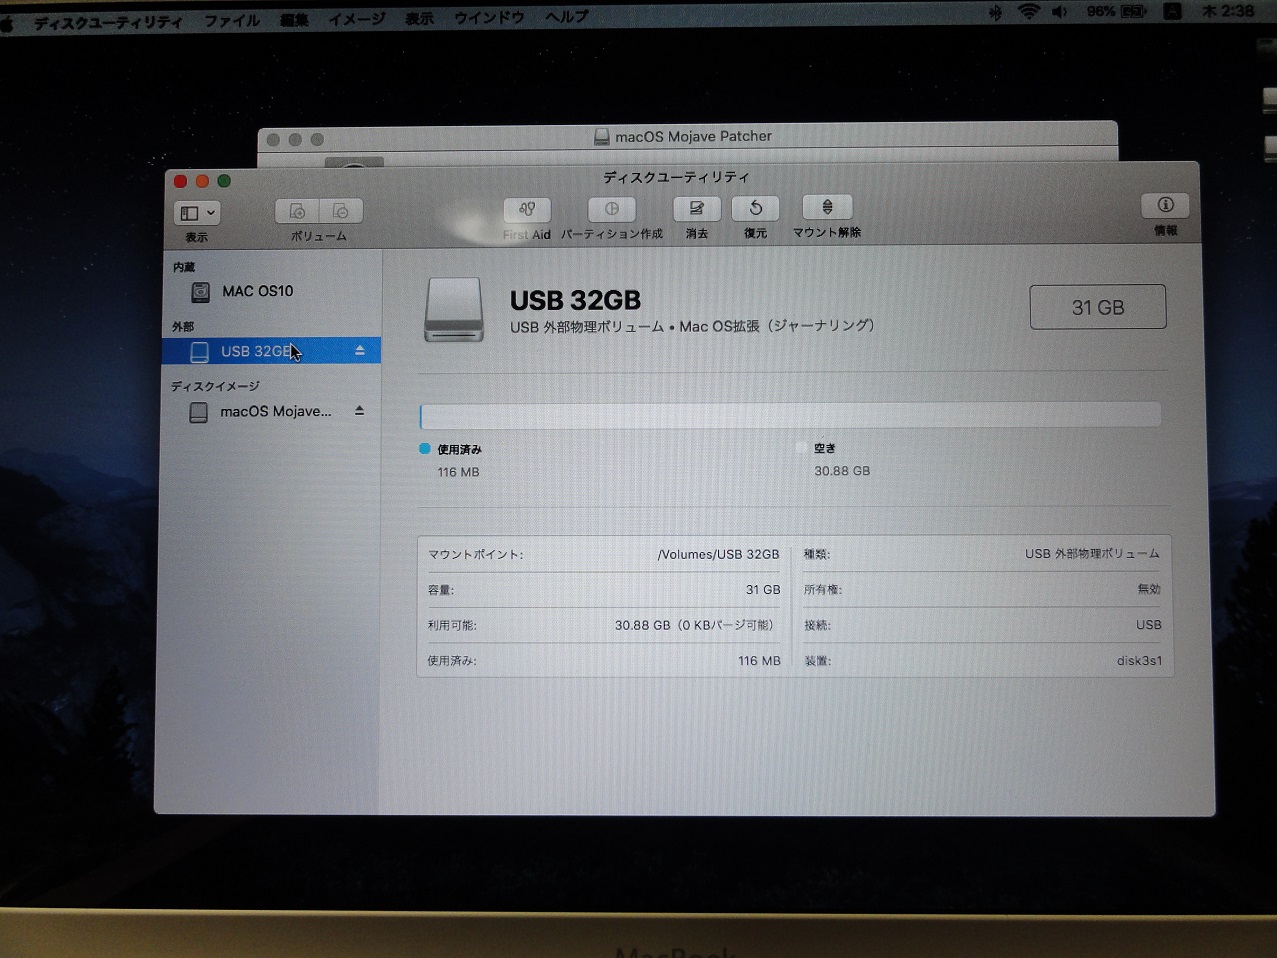Click the input source icon in menu bar
Screen dimensions: 1277x958
click(1172, 12)
